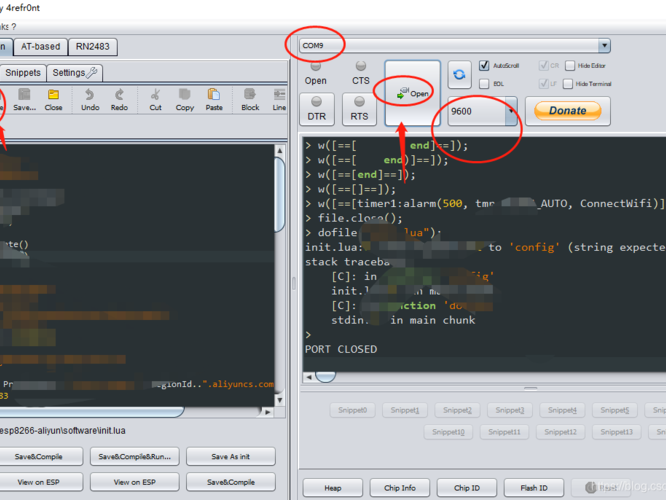Click the Snippet0 button

[x=353, y=410]
